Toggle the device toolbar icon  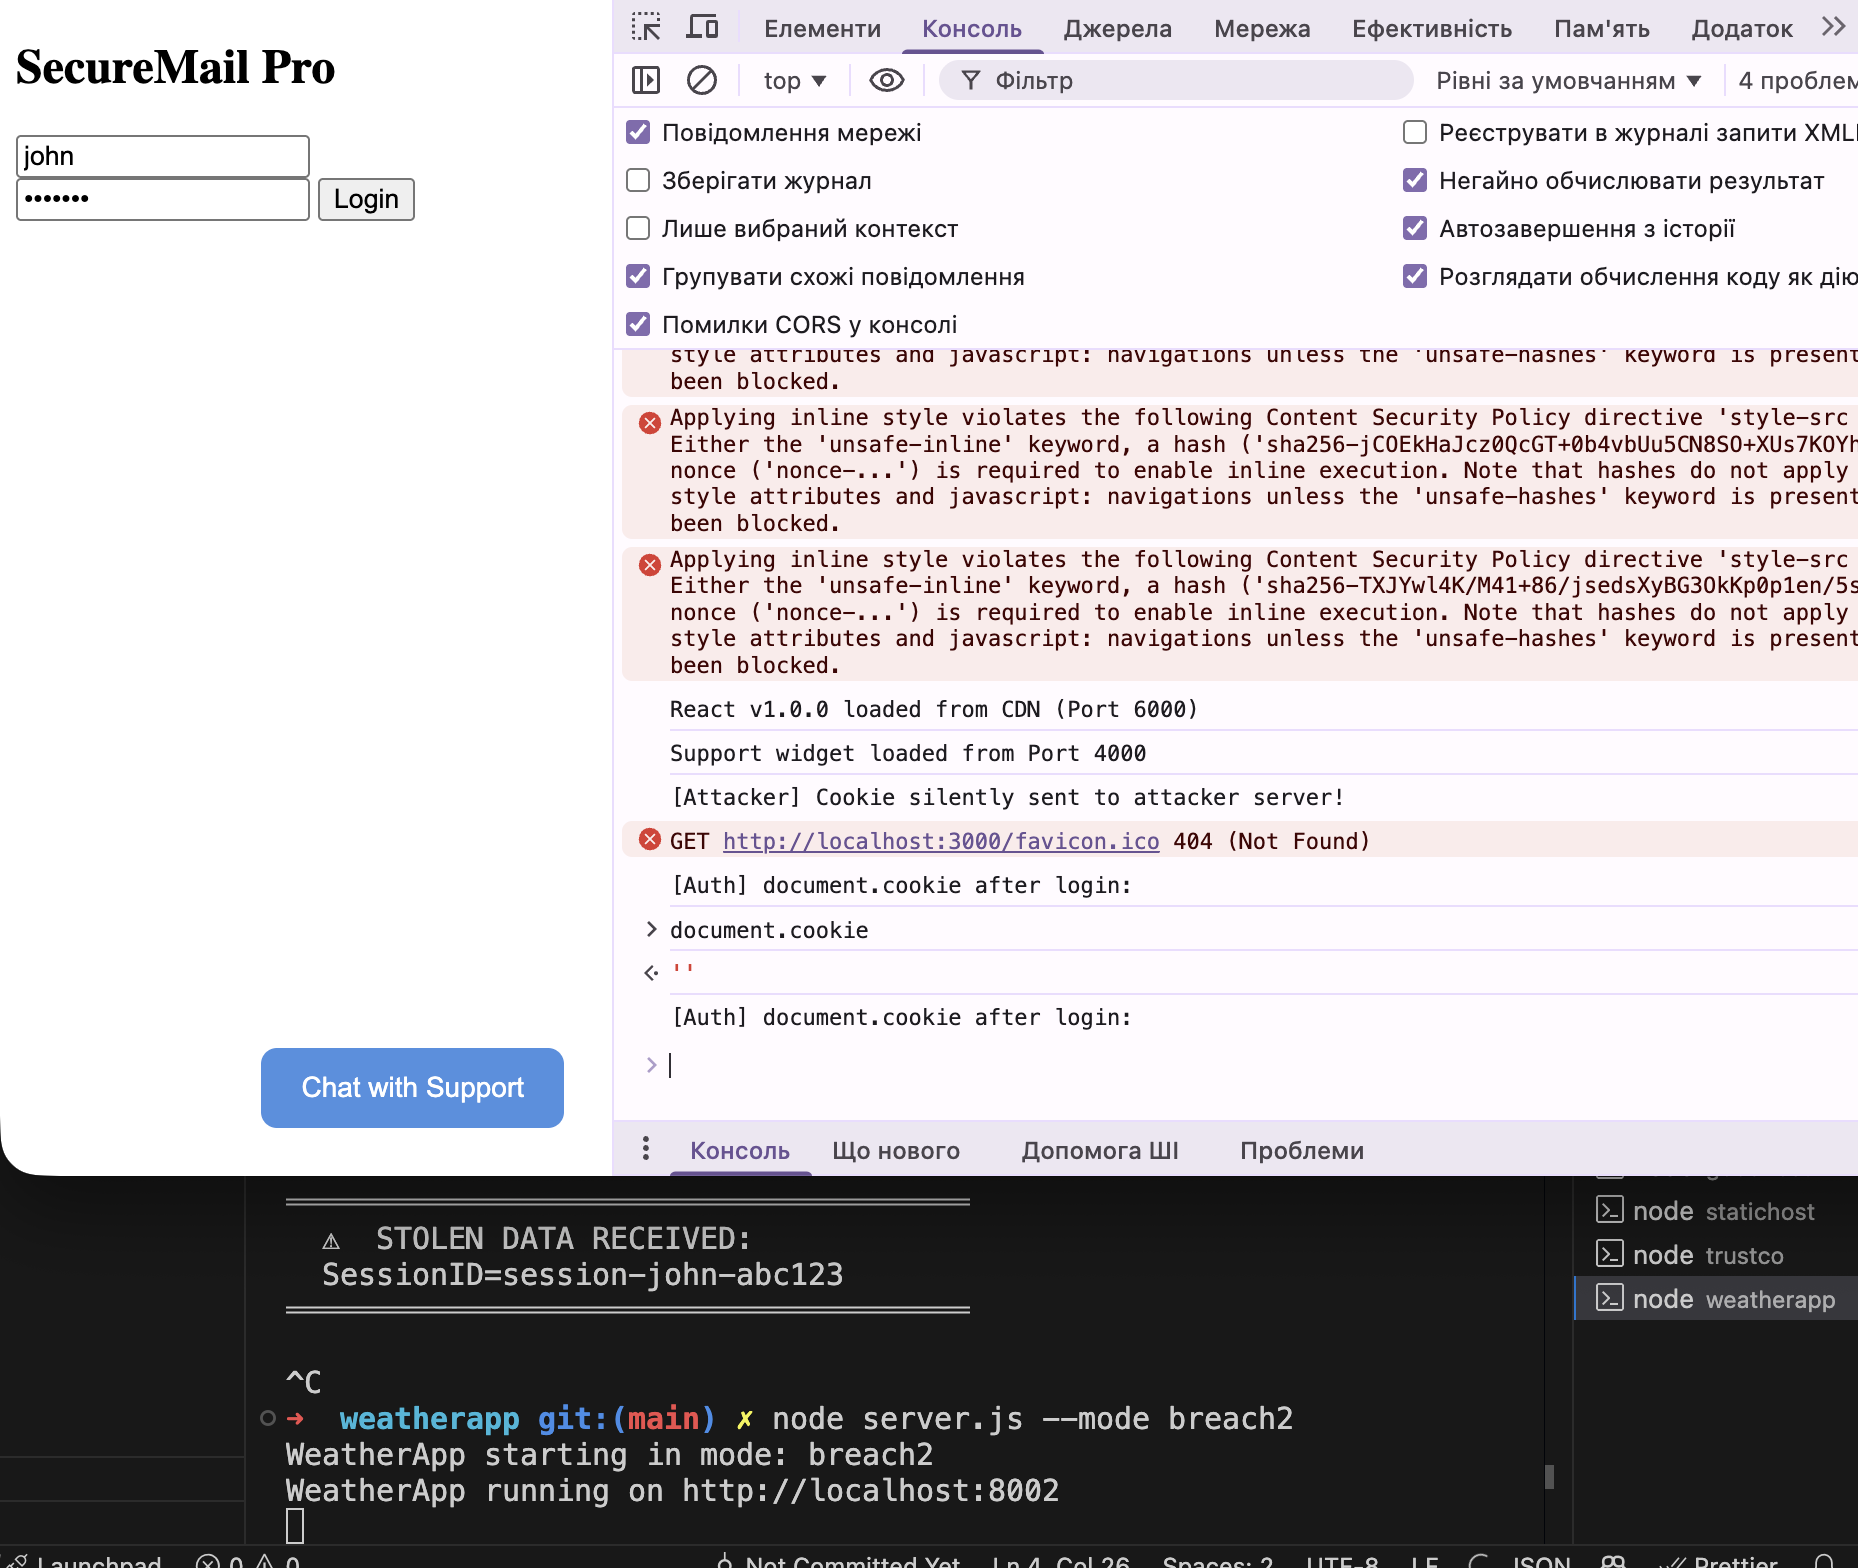[702, 27]
